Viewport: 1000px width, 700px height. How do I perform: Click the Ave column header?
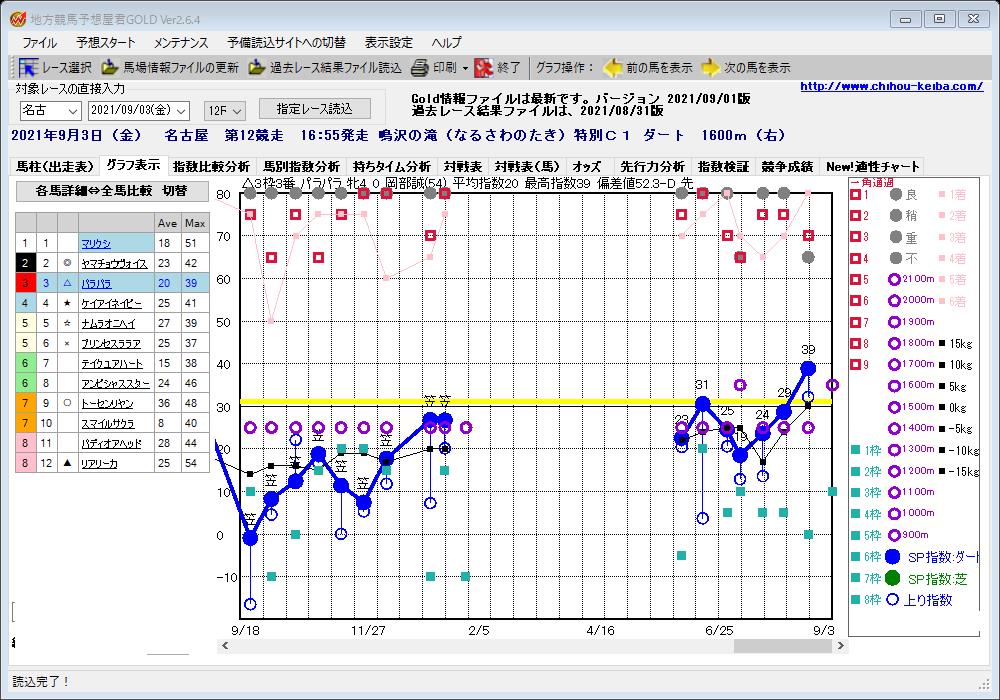(167, 223)
